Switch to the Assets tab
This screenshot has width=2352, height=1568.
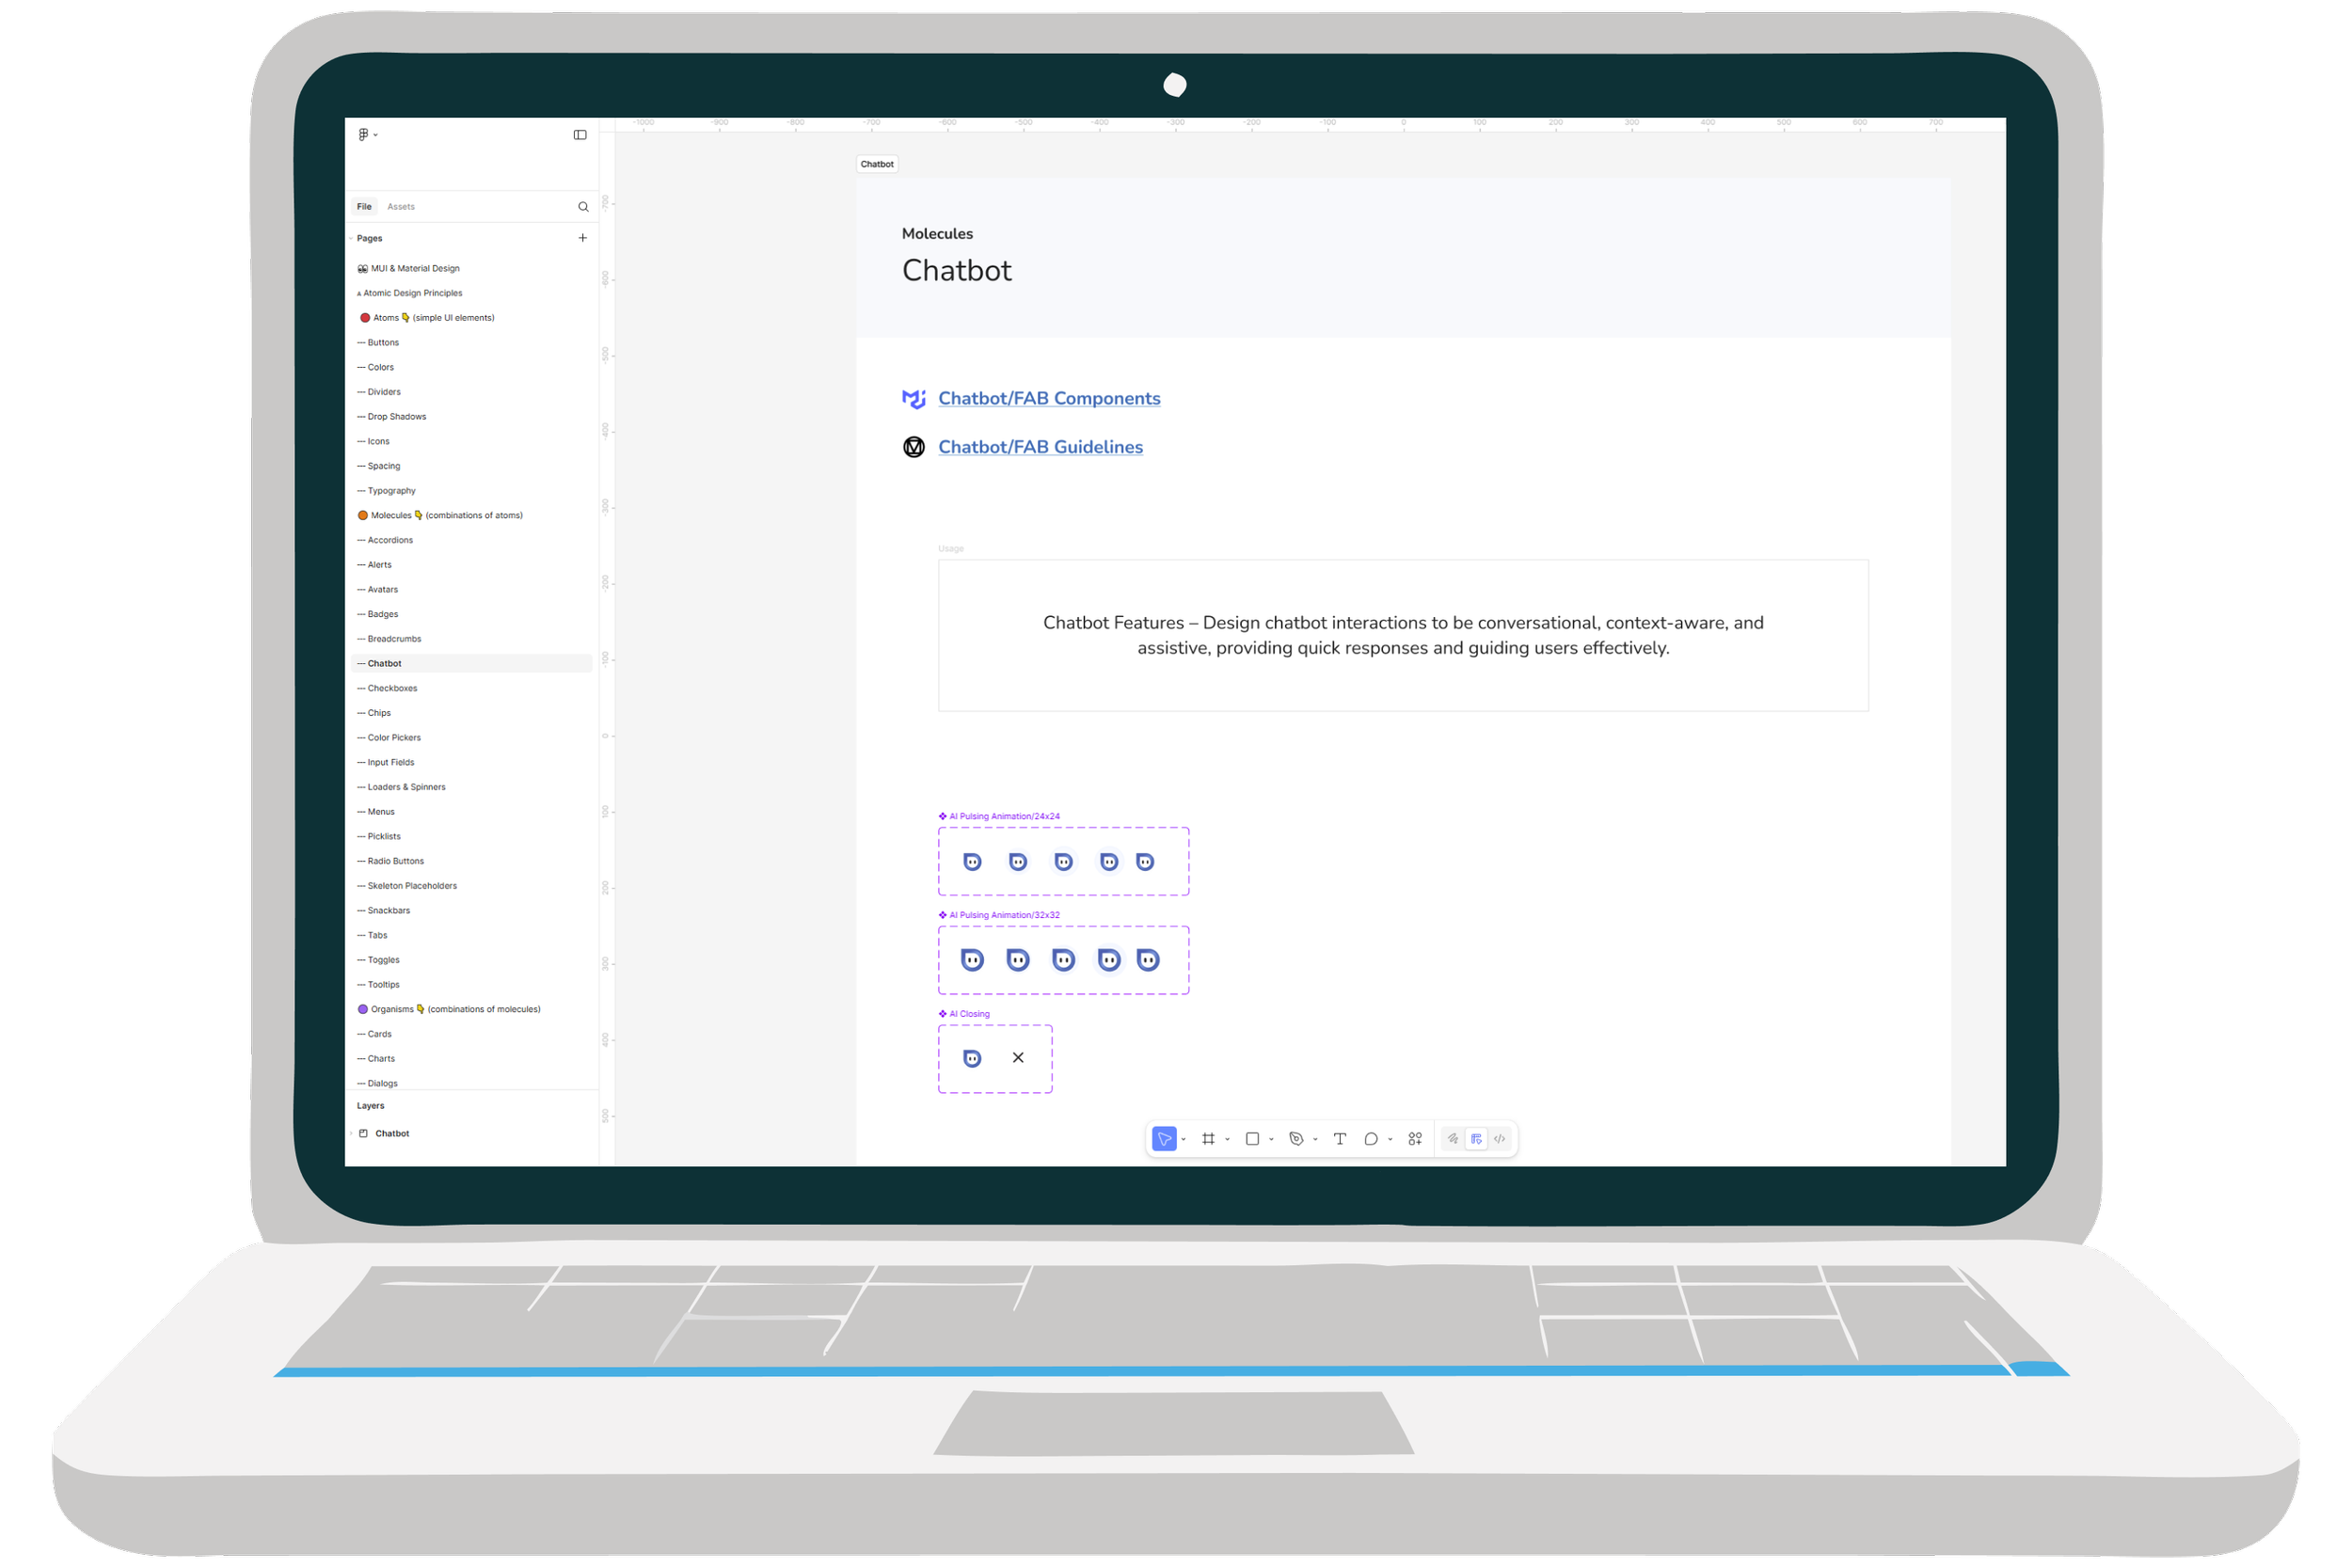(x=401, y=206)
